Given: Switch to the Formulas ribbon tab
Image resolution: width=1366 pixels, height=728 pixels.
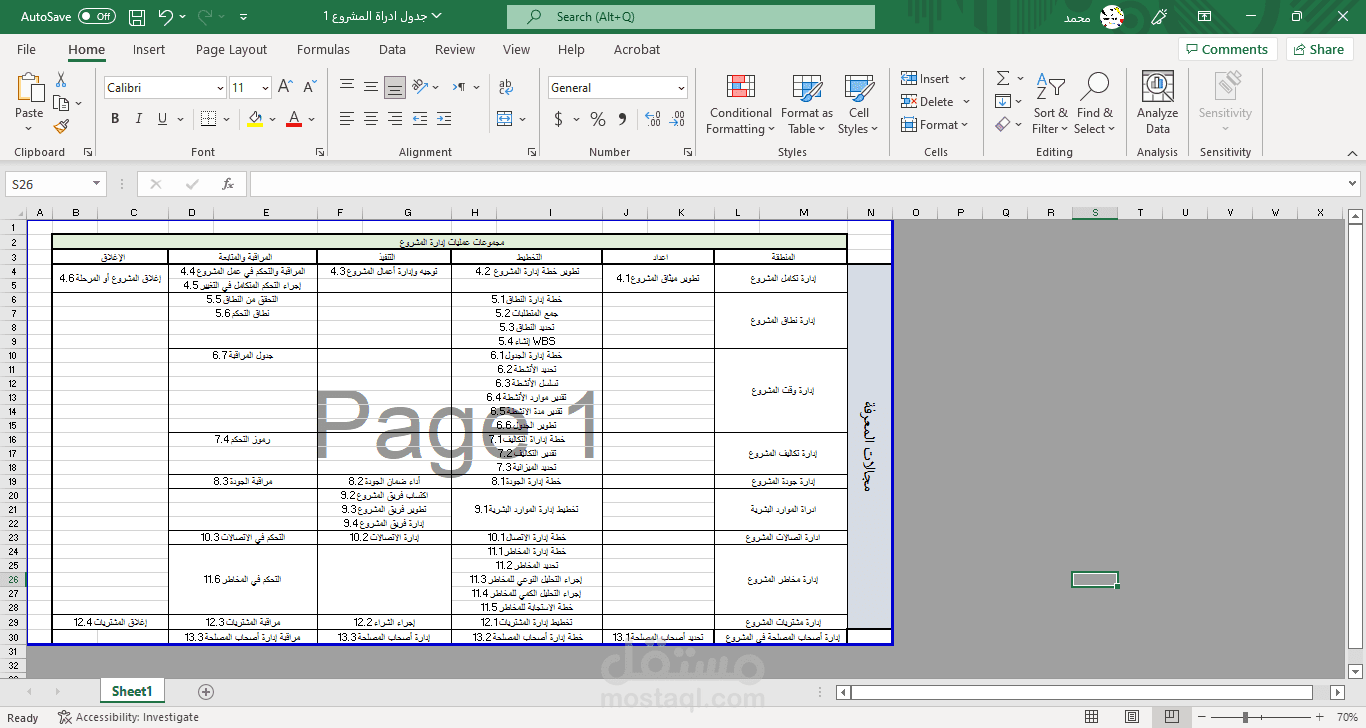Looking at the screenshot, I should point(323,49).
